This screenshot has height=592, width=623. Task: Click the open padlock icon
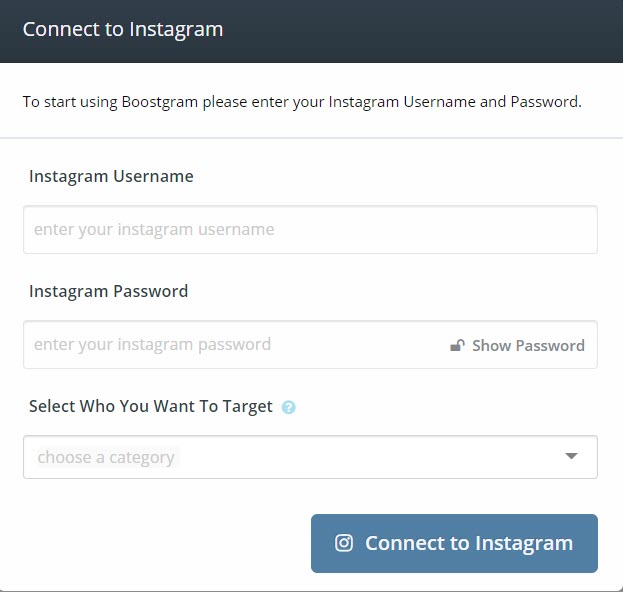(x=457, y=346)
